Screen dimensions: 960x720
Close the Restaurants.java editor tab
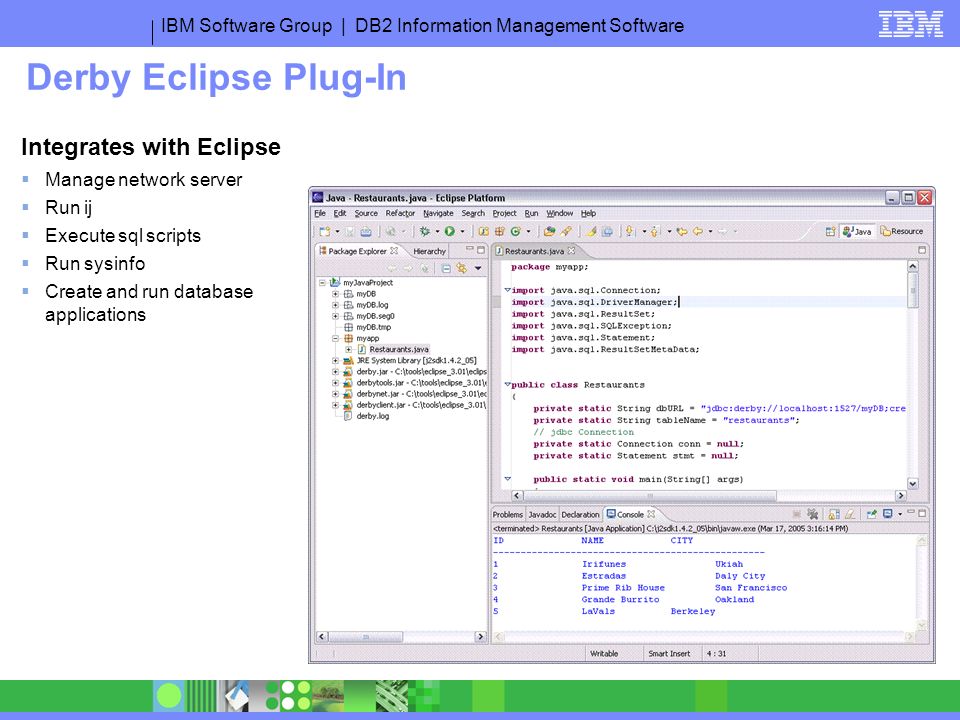571,251
